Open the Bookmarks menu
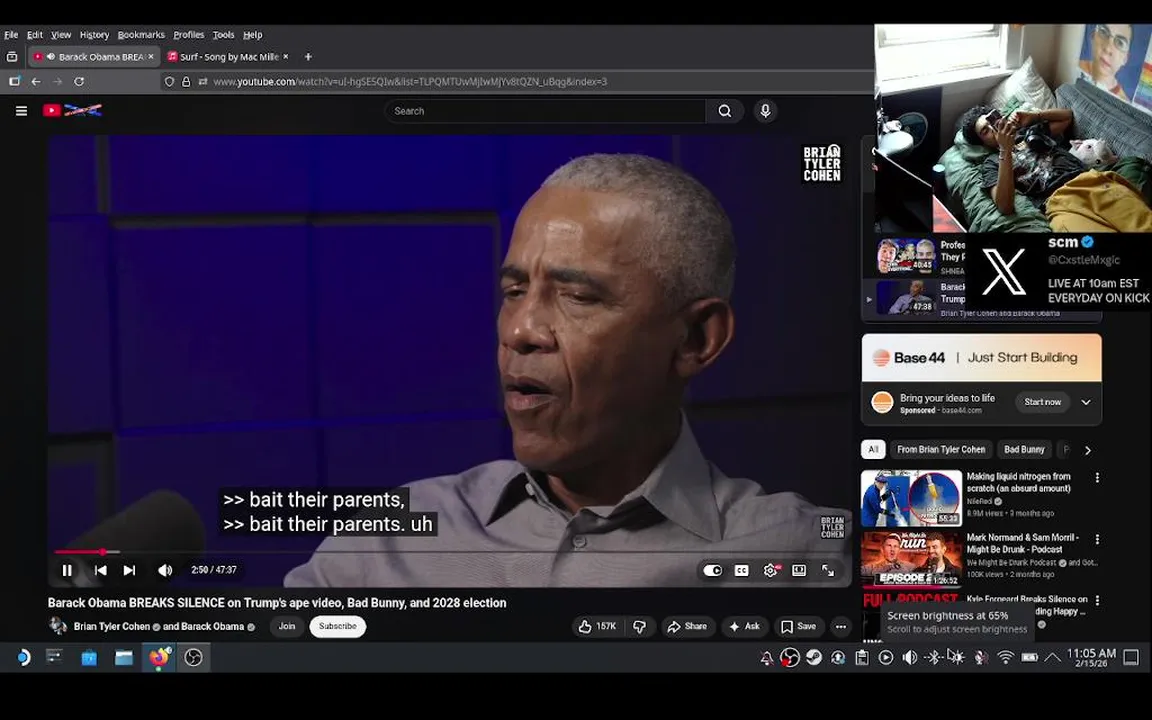This screenshot has width=1152, height=720. pyautogui.click(x=141, y=35)
